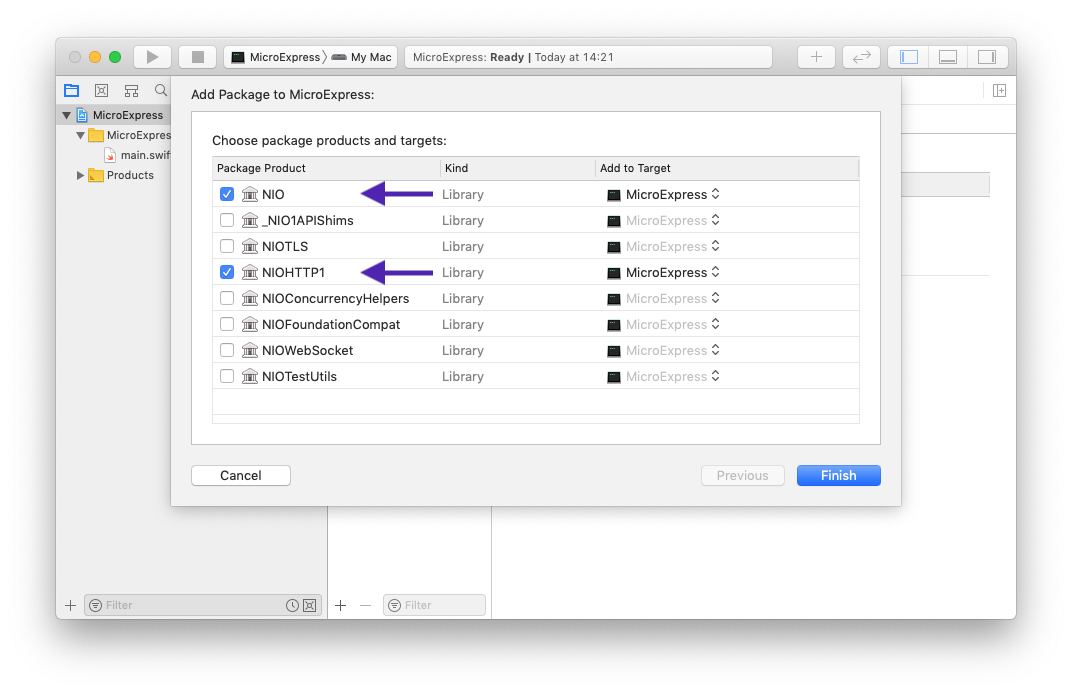1072x693 pixels.
Task: Cancel adding the package
Action: pyautogui.click(x=241, y=475)
